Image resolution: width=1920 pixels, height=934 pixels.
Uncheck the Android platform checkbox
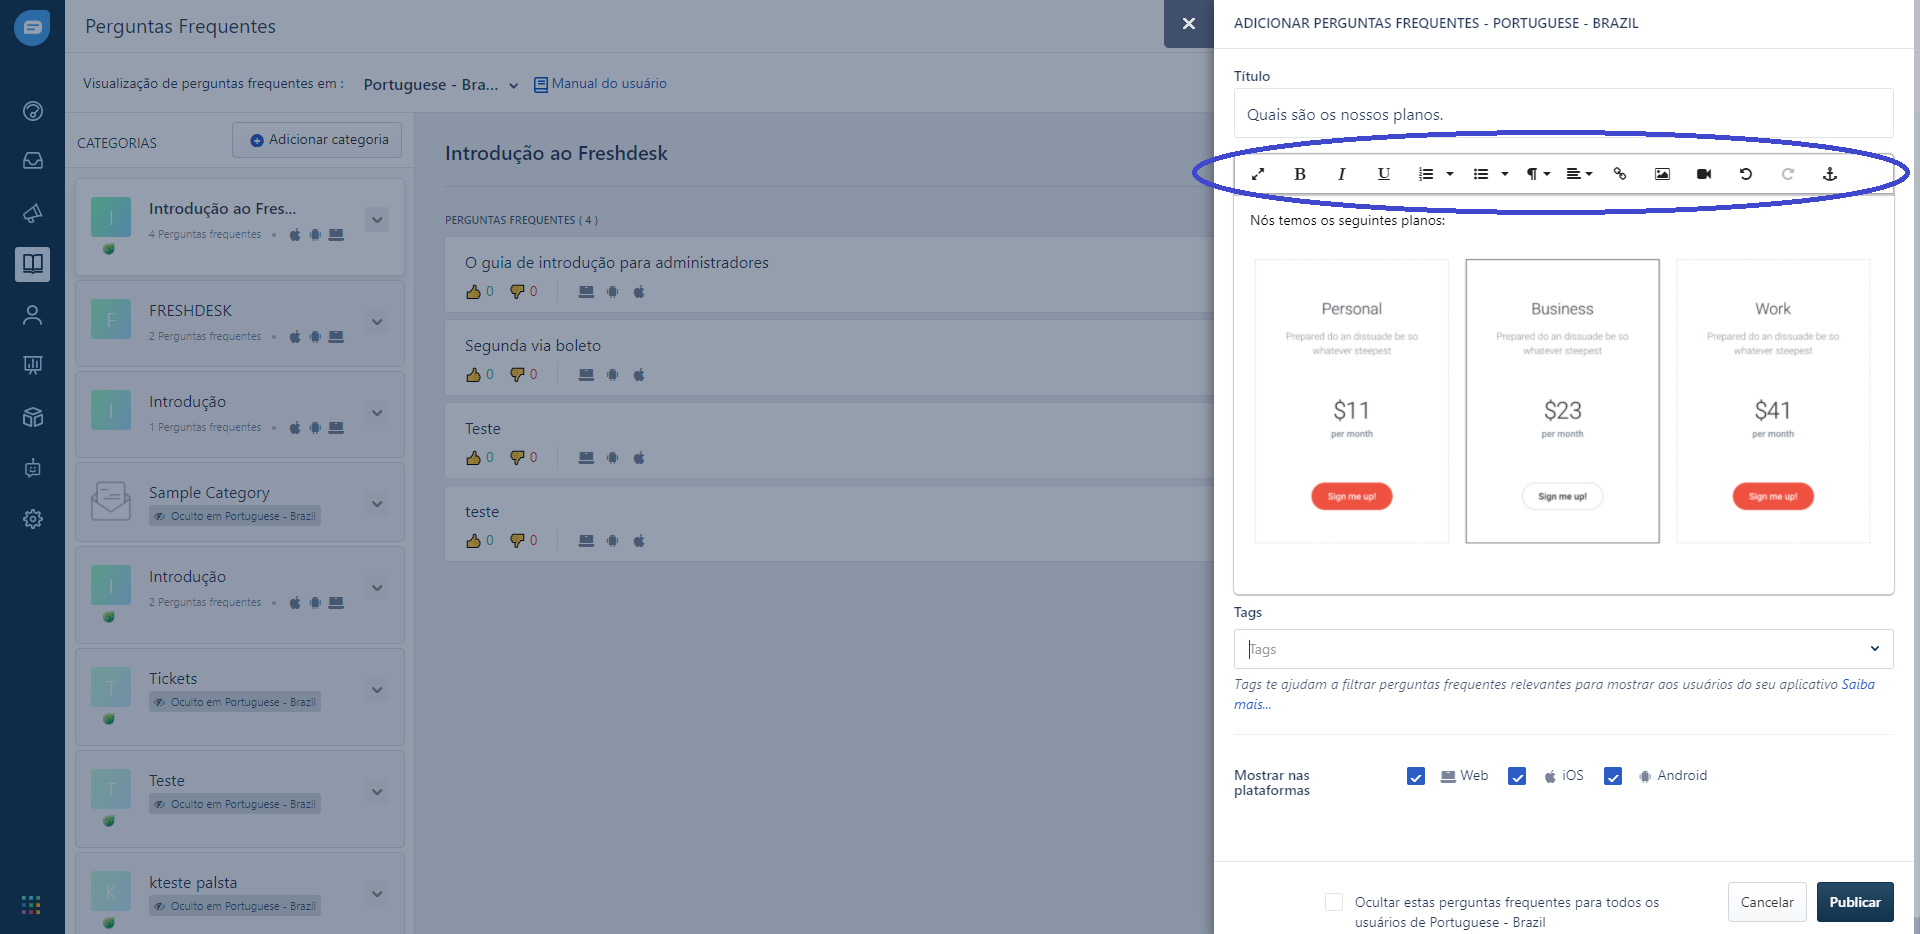(1613, 776)
